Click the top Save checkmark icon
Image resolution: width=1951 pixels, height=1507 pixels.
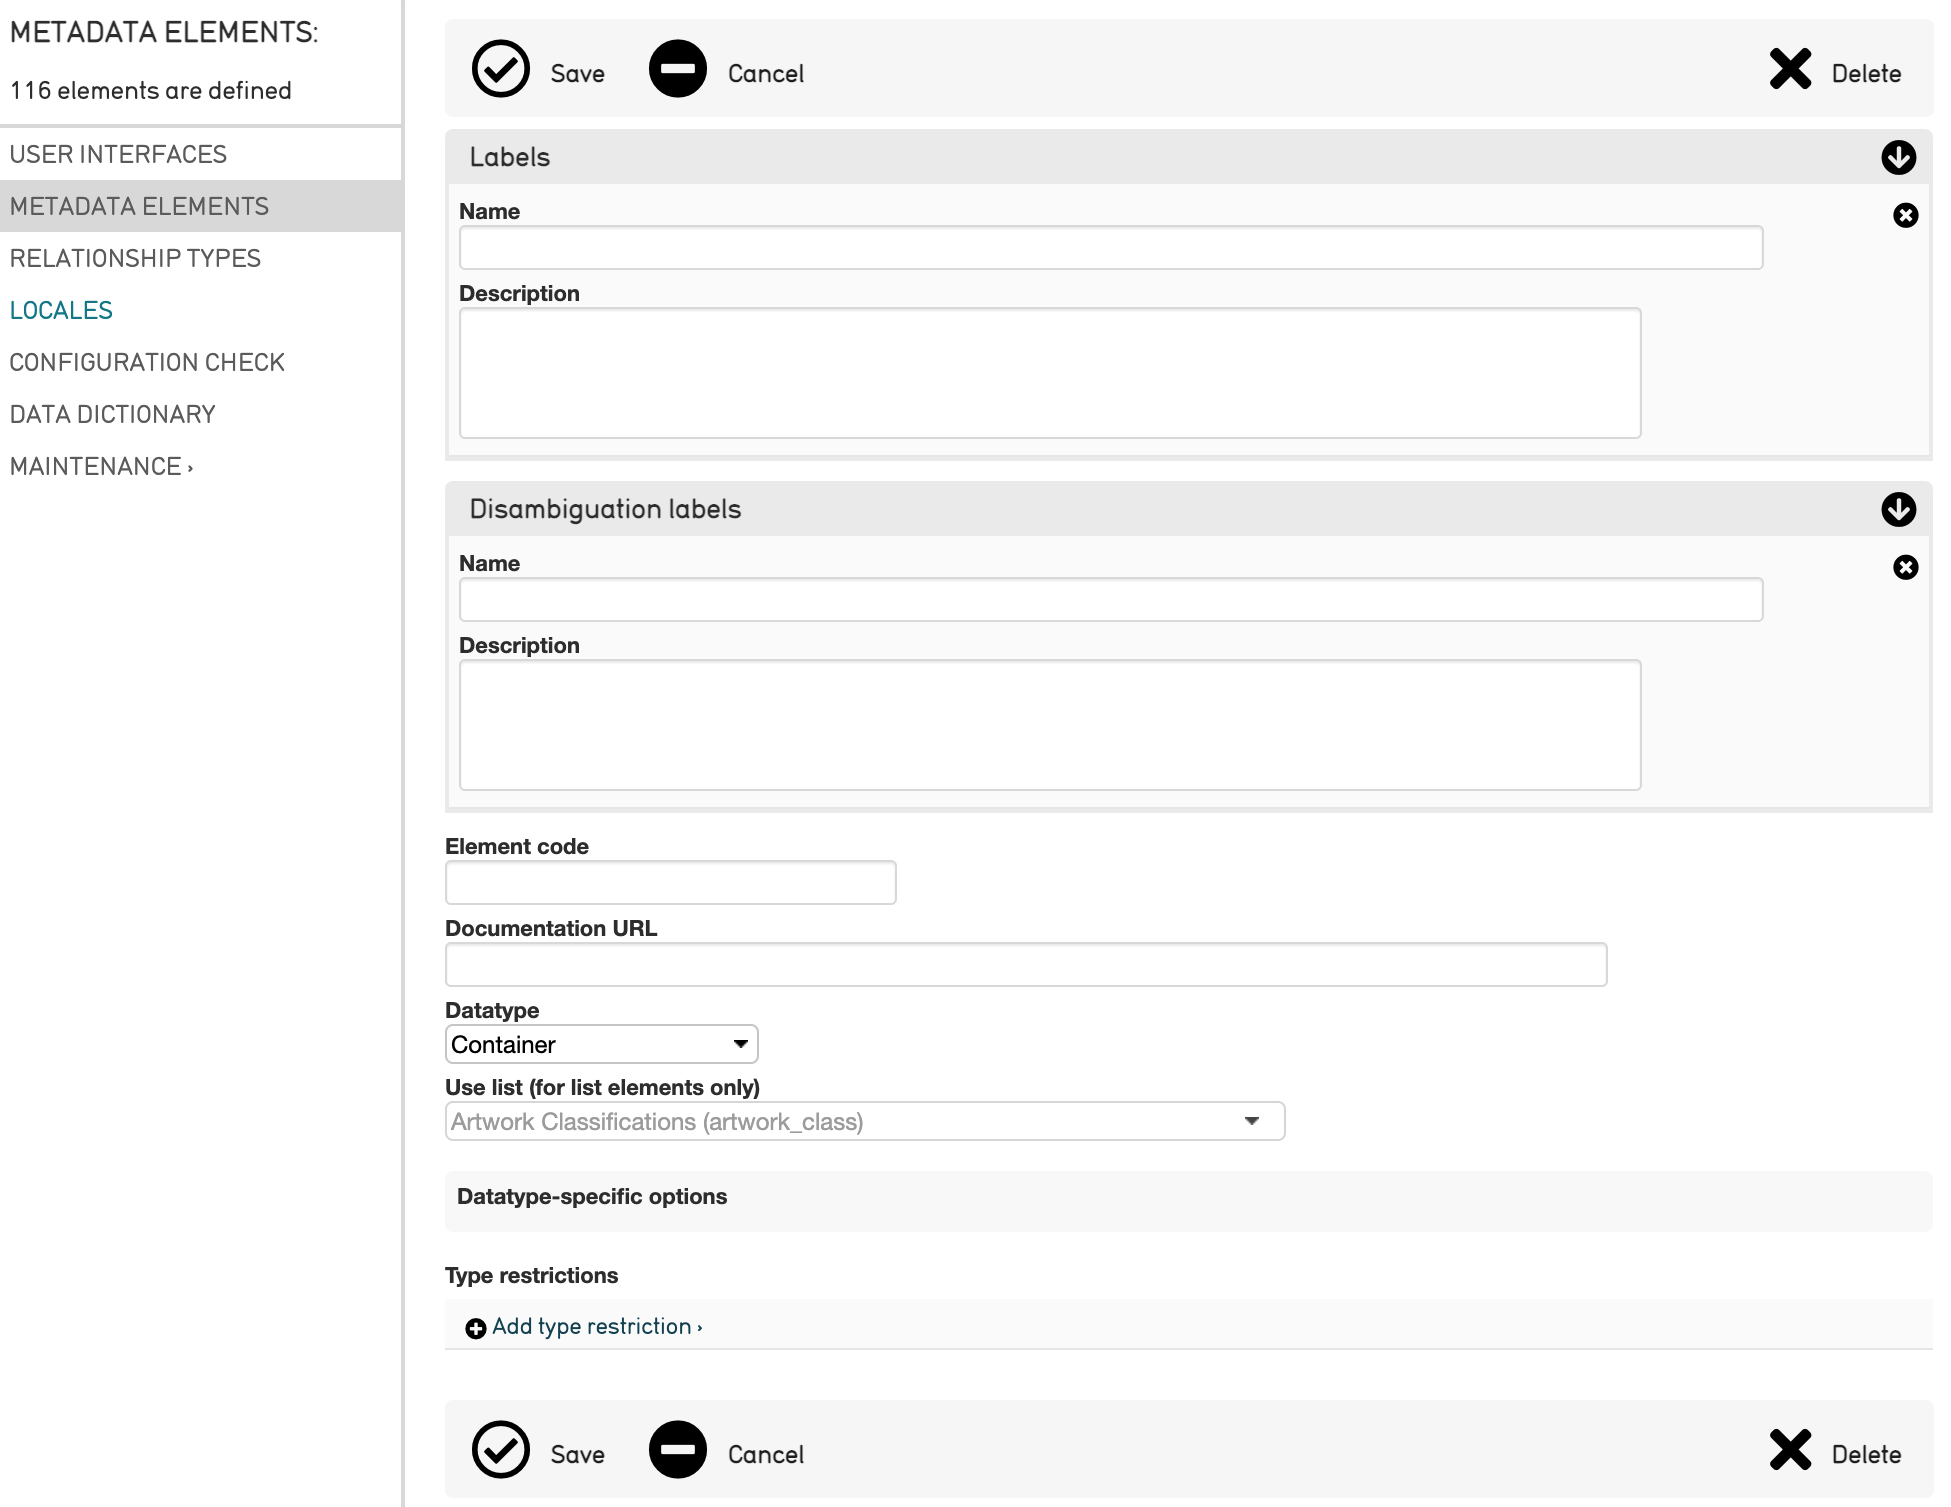pos(500,69)
